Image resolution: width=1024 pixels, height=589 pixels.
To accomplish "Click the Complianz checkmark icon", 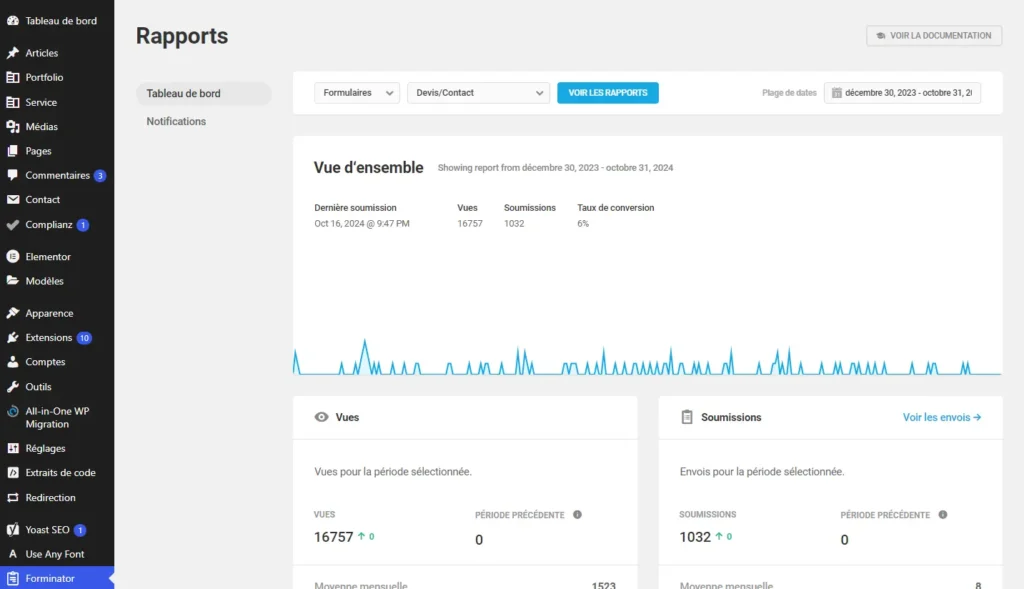I will pyautogui.click(x=13, y=225).
